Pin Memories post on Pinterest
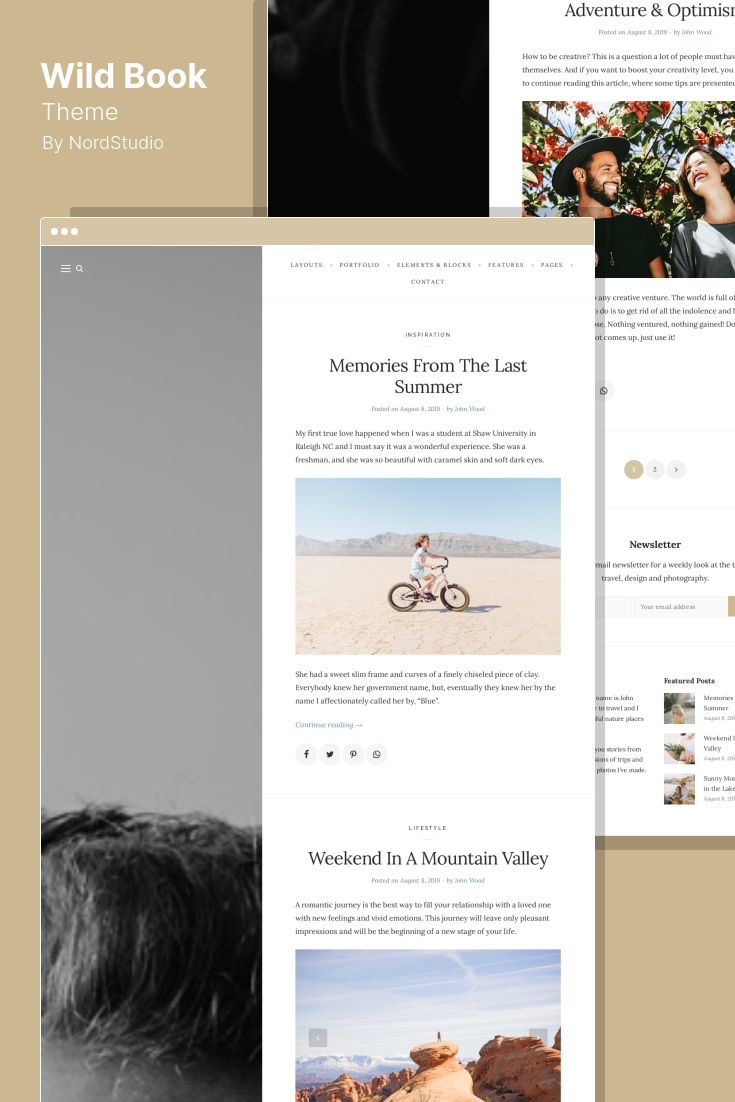The image size is (735, 1102). click(x=353, y=754)
